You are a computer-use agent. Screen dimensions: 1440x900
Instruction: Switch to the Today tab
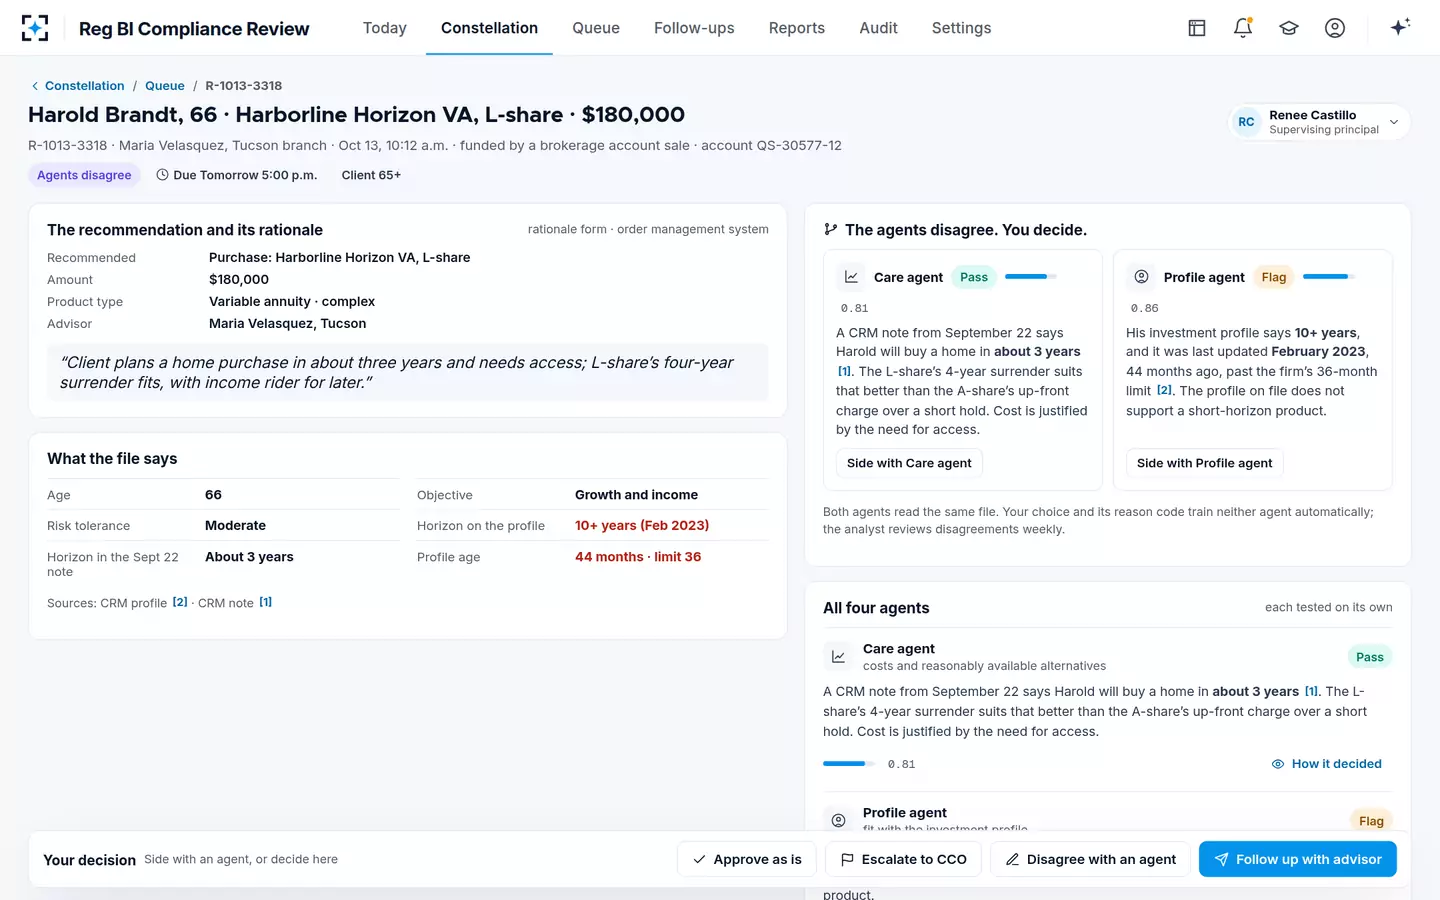[385, 28]
